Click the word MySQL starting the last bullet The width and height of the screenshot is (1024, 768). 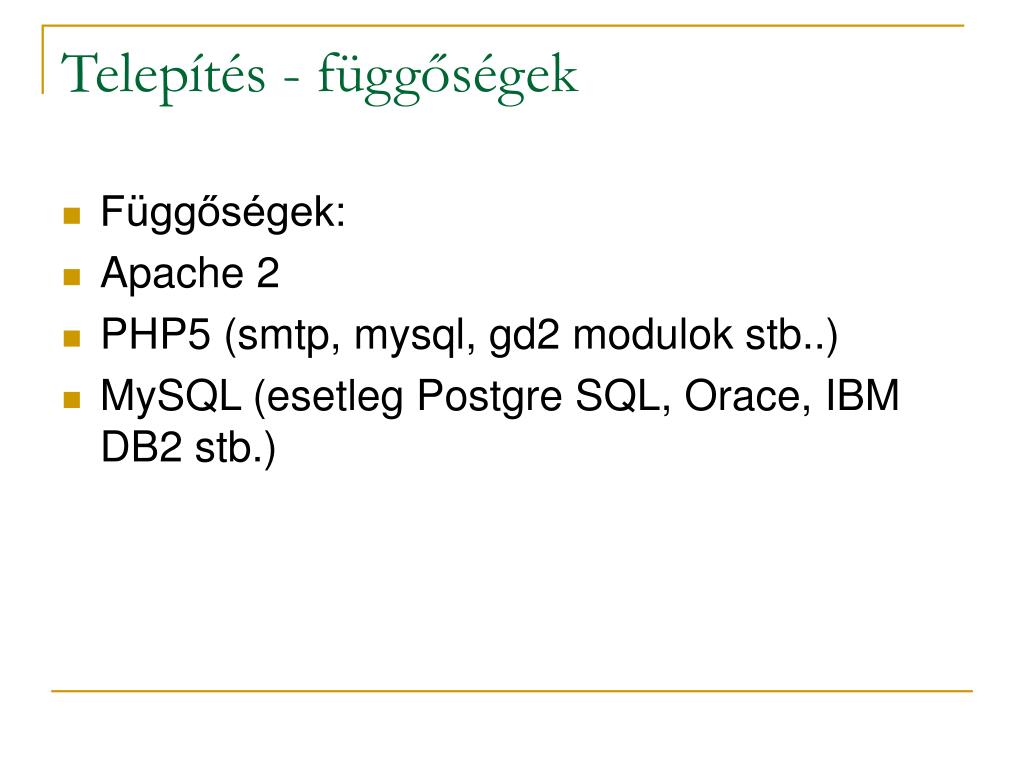click(171, 396)
